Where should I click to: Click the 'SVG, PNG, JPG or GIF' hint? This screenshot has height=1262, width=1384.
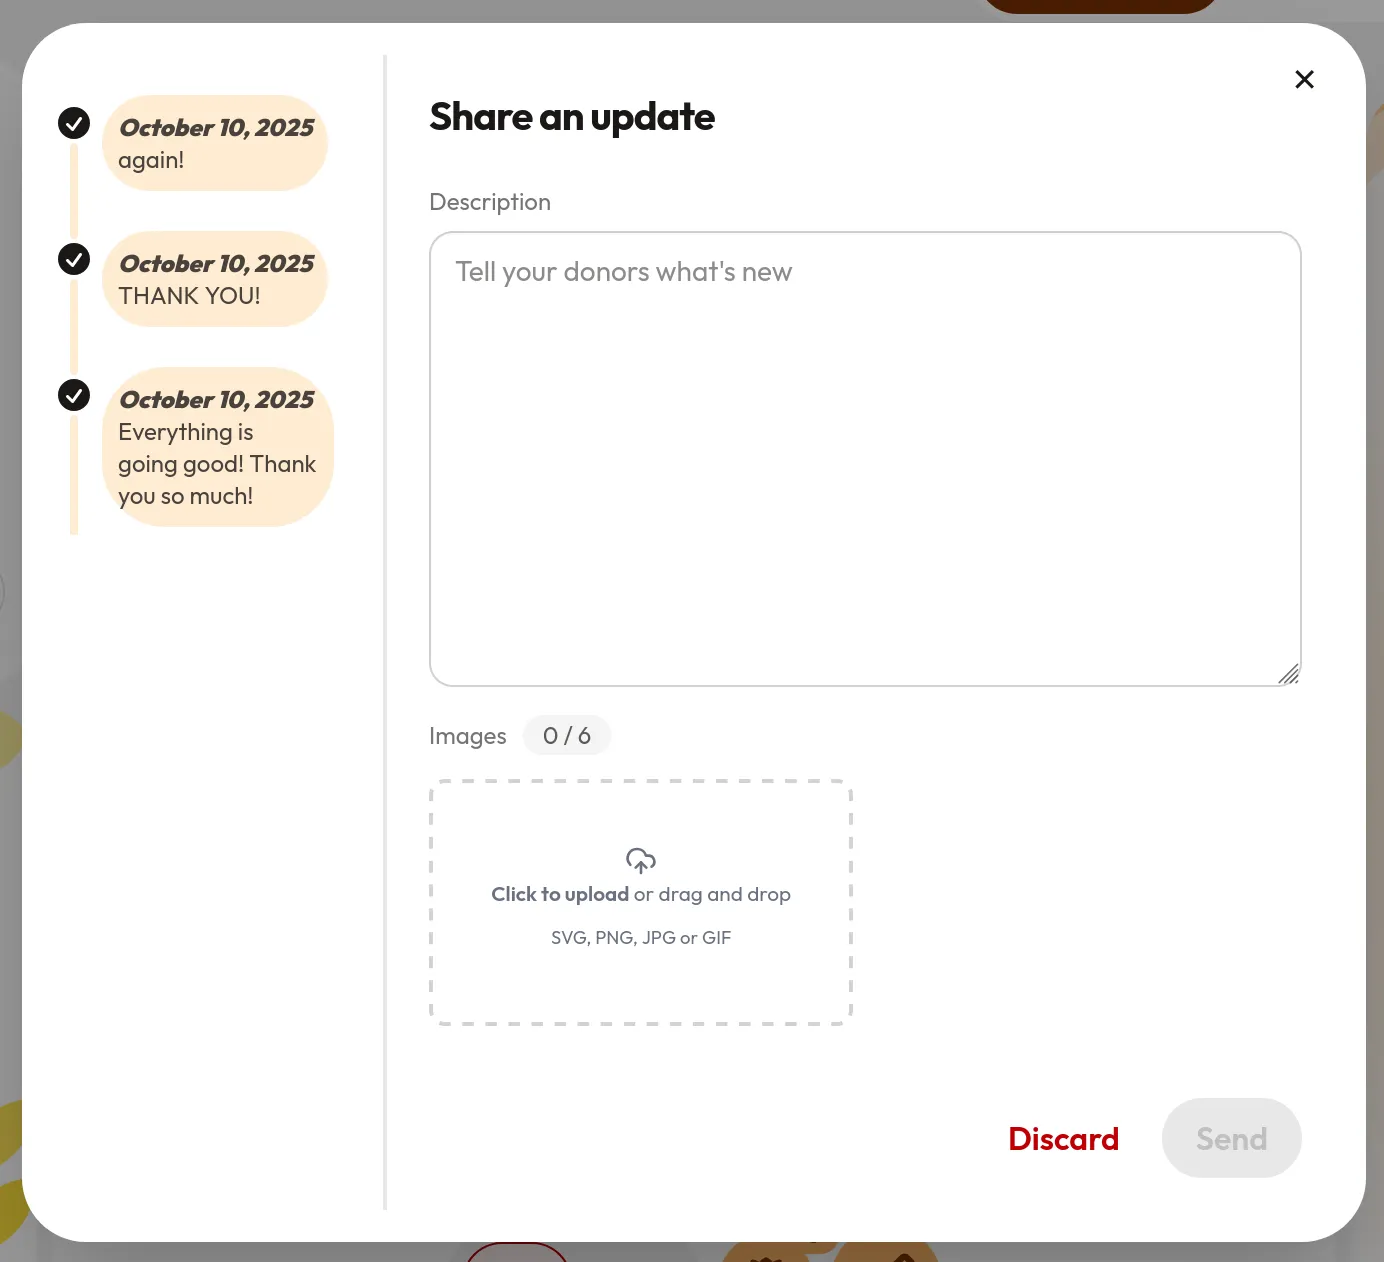pyautogui.click(x=641, y=938)
